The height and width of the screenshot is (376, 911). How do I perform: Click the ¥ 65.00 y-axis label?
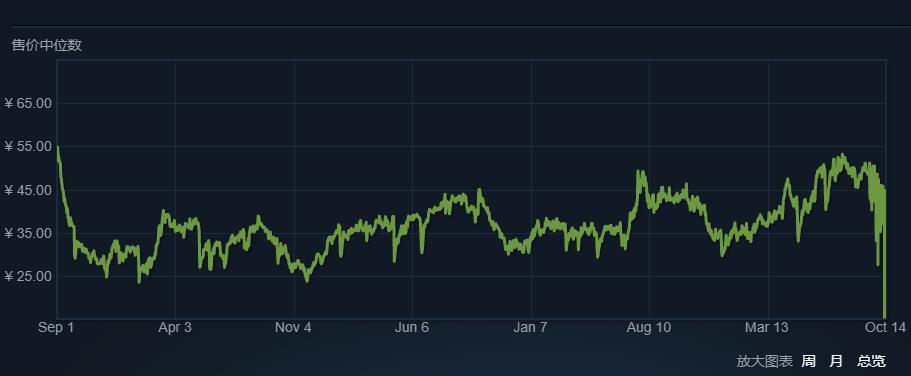pyautogui.click(x=28, y=103)
